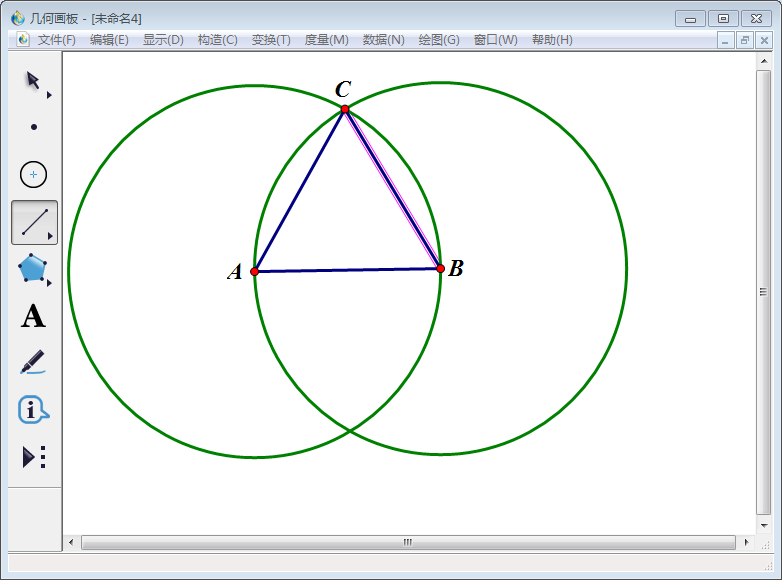Expand the Arrow tool flyout triangle
The height and width of the screenshot is (580, 782).
(x=49, y=95)
